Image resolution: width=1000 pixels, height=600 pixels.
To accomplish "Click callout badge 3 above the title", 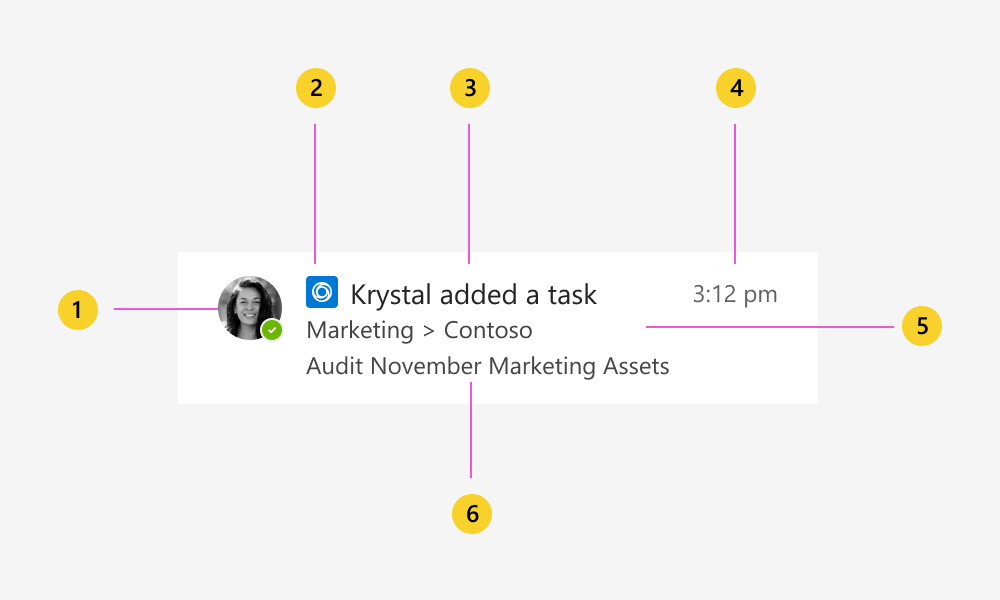I will point(470,88).
